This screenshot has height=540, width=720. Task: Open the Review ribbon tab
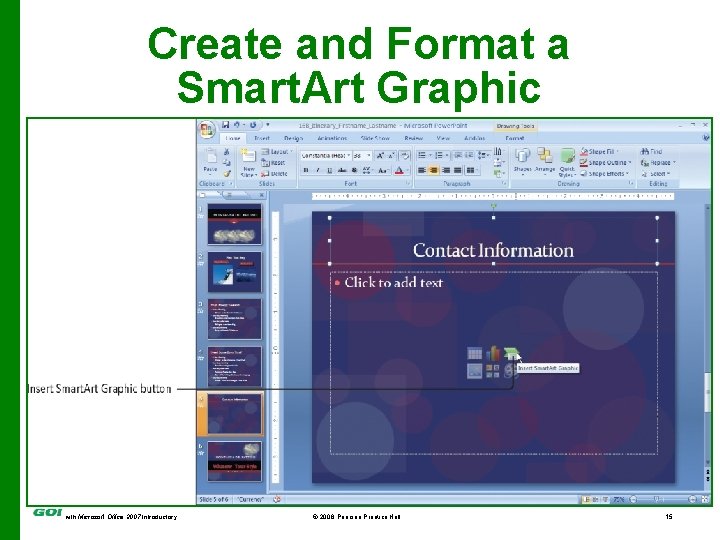413,138
